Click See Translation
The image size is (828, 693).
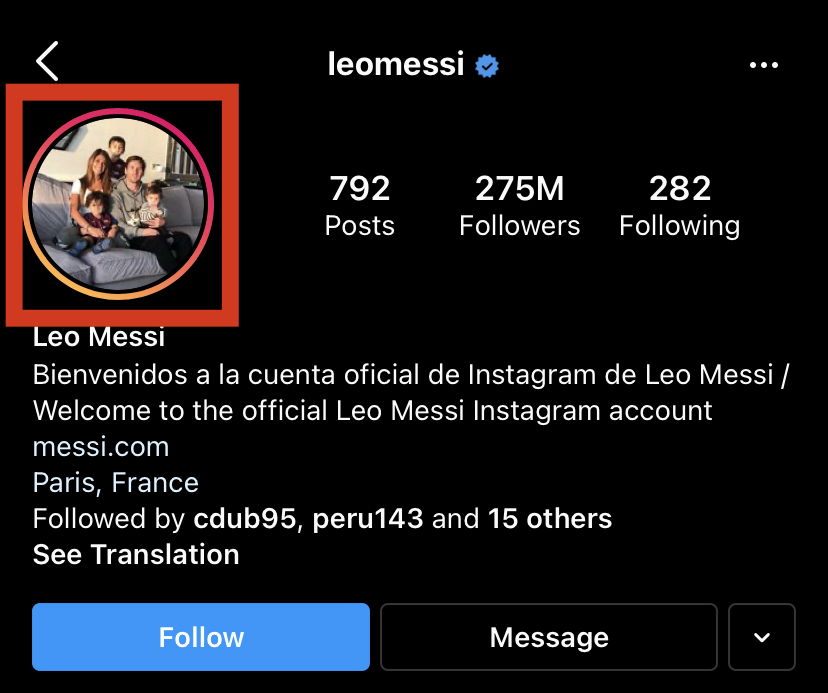click(136, 554)
